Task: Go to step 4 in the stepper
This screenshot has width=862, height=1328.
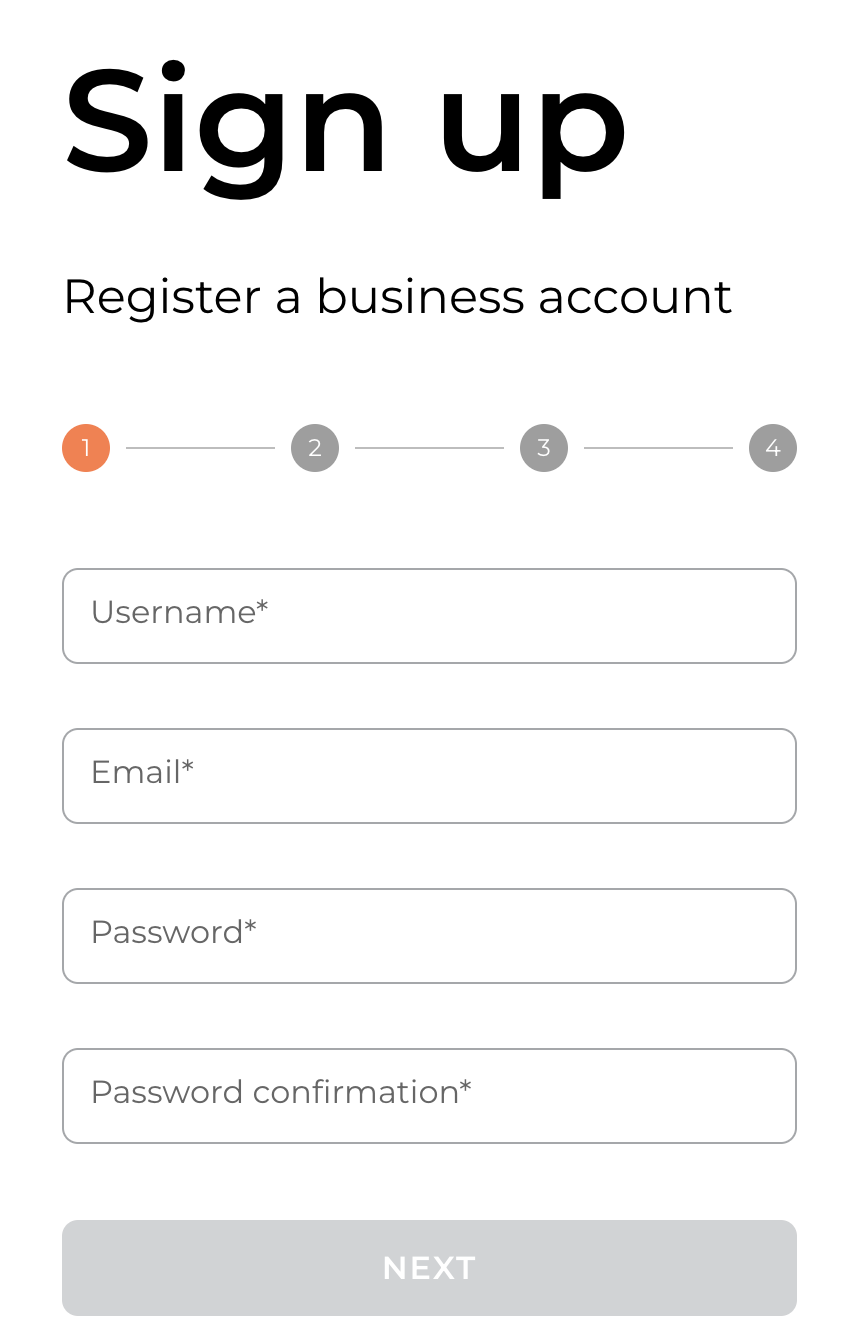Action: 773,448
